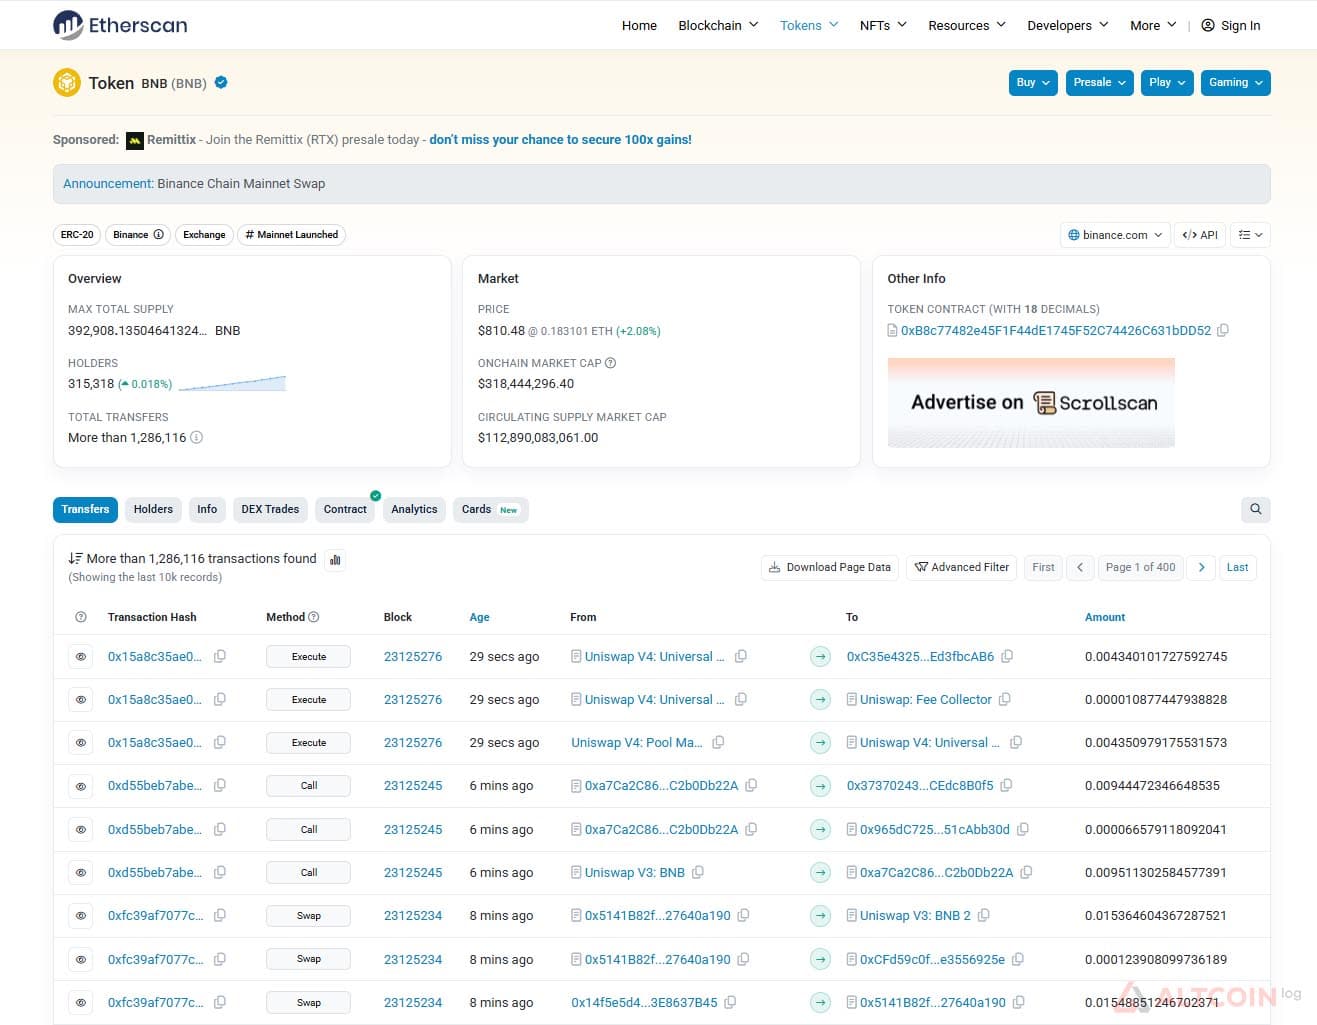
Task: Click the Method column help icon
Action: tap(314, 617)
